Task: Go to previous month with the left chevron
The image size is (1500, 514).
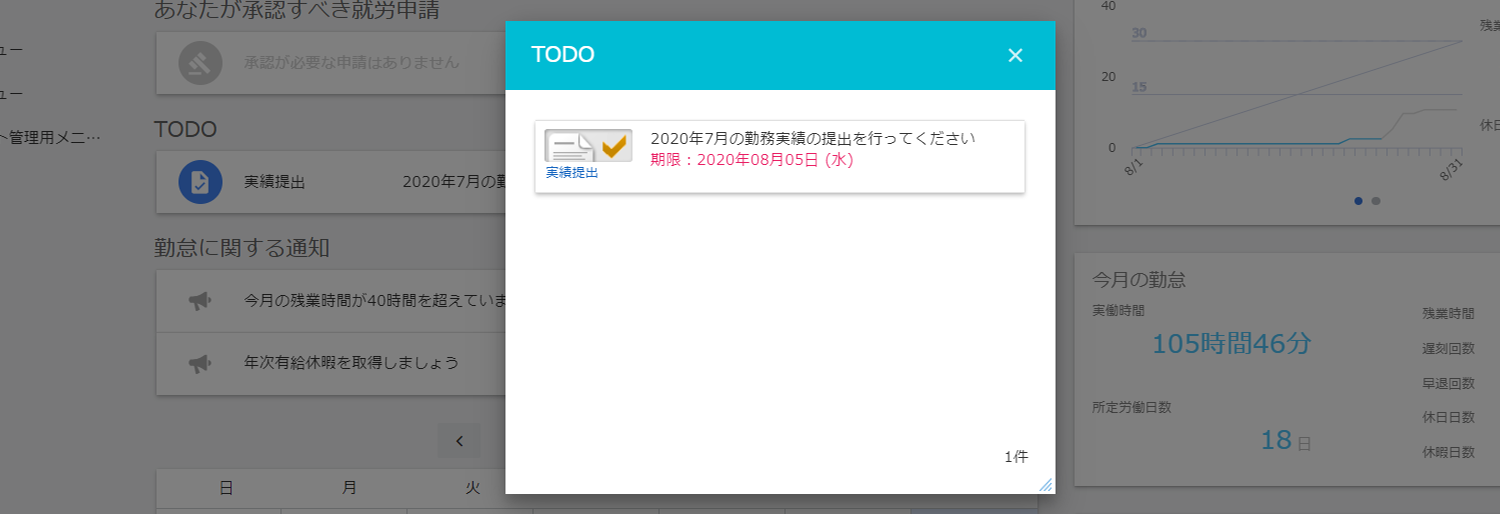Action: click(459, 440)
